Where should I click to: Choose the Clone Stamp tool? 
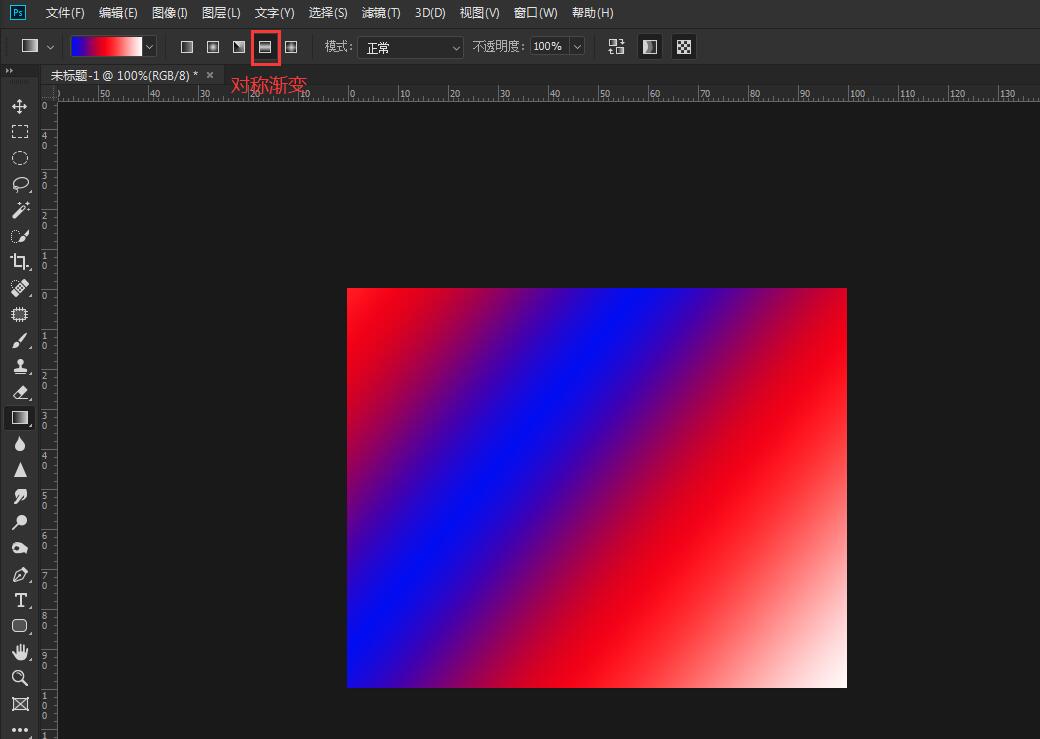(19, 366)
